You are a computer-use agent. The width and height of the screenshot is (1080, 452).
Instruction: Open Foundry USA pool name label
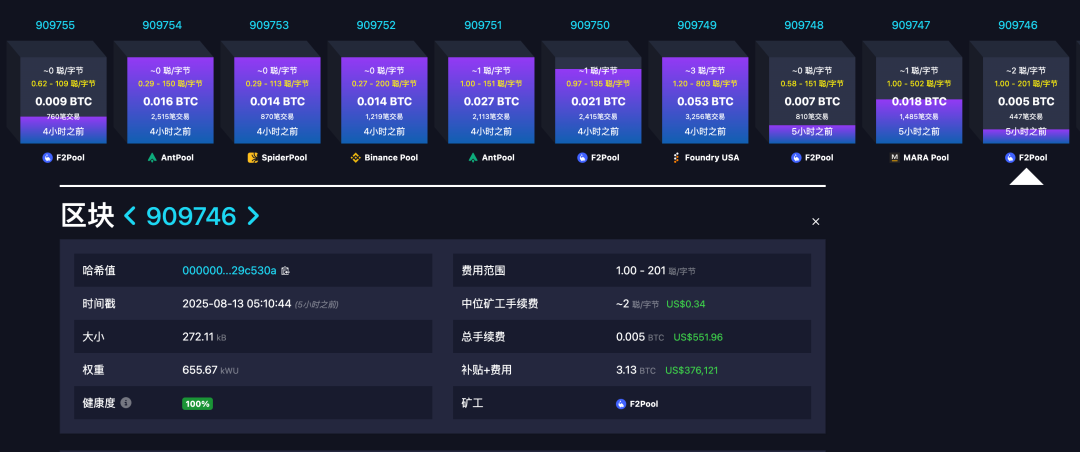[712, 158]
